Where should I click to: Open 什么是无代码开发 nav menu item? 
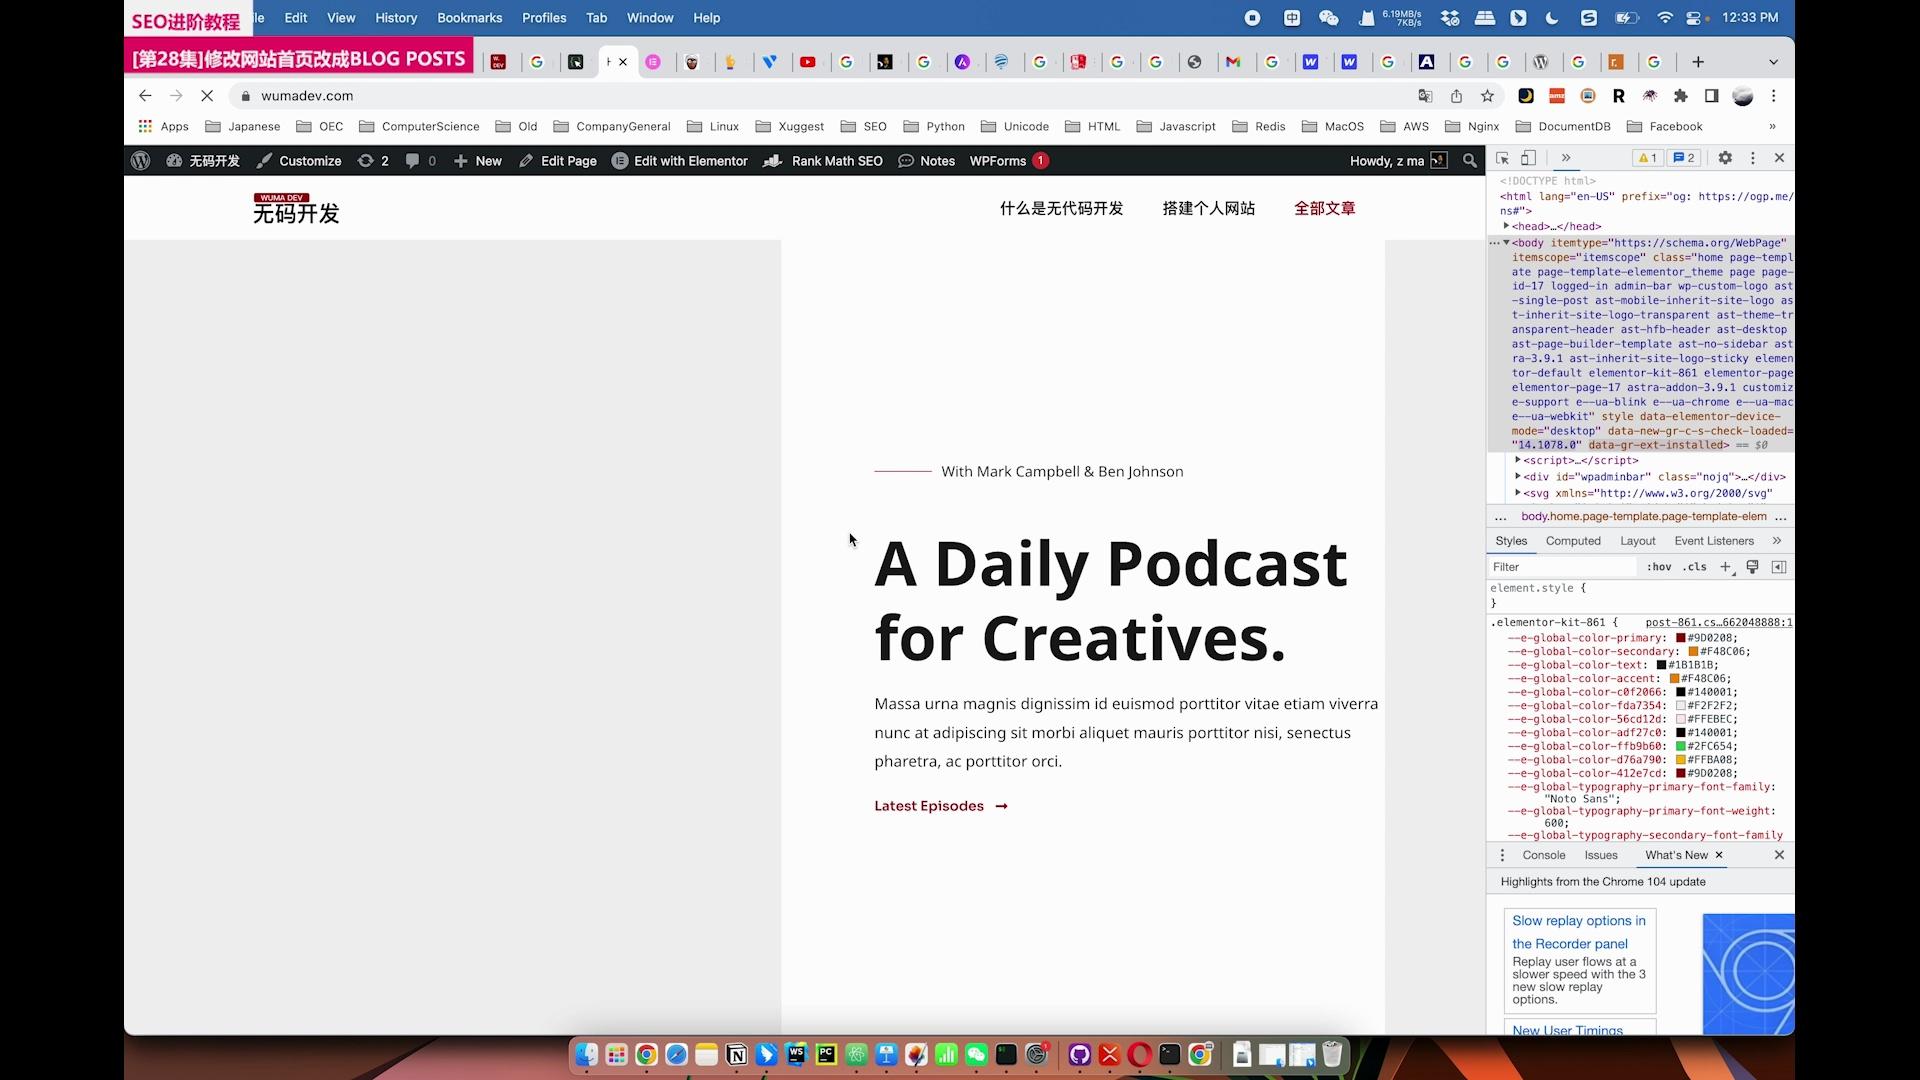click(1061, 208)
